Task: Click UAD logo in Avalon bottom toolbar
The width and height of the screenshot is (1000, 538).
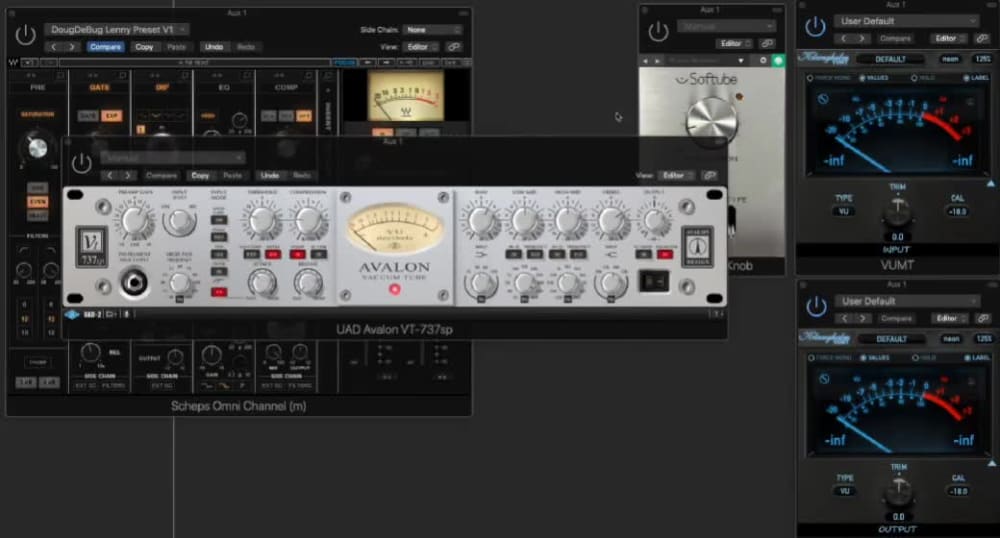Action: pos(72,314)
